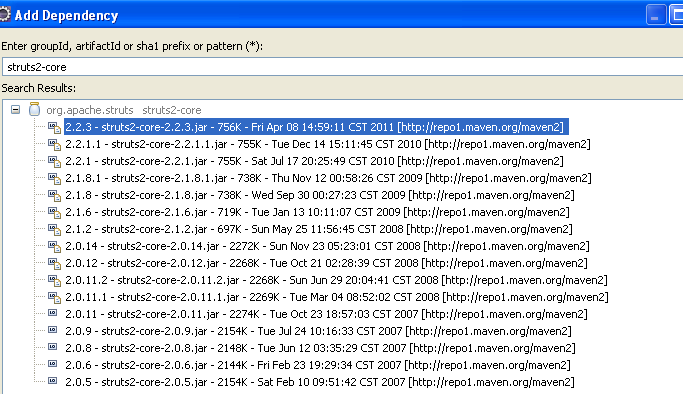Click the artifact icon for version 2.1.8.1
Screen dimensions: 683x394
[x=54, y=178]
